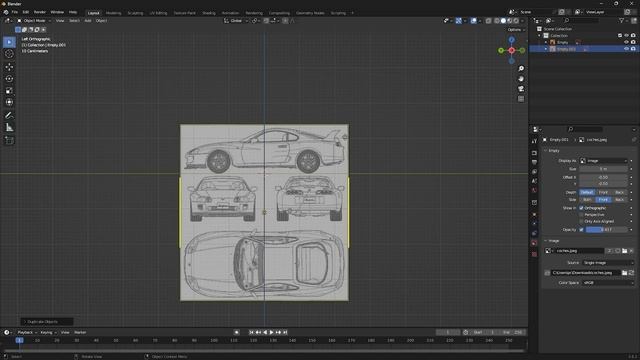The height and width of the screenshot is (360, 640).
Task: Open the Tool properties tab
Action: (534, 141)
